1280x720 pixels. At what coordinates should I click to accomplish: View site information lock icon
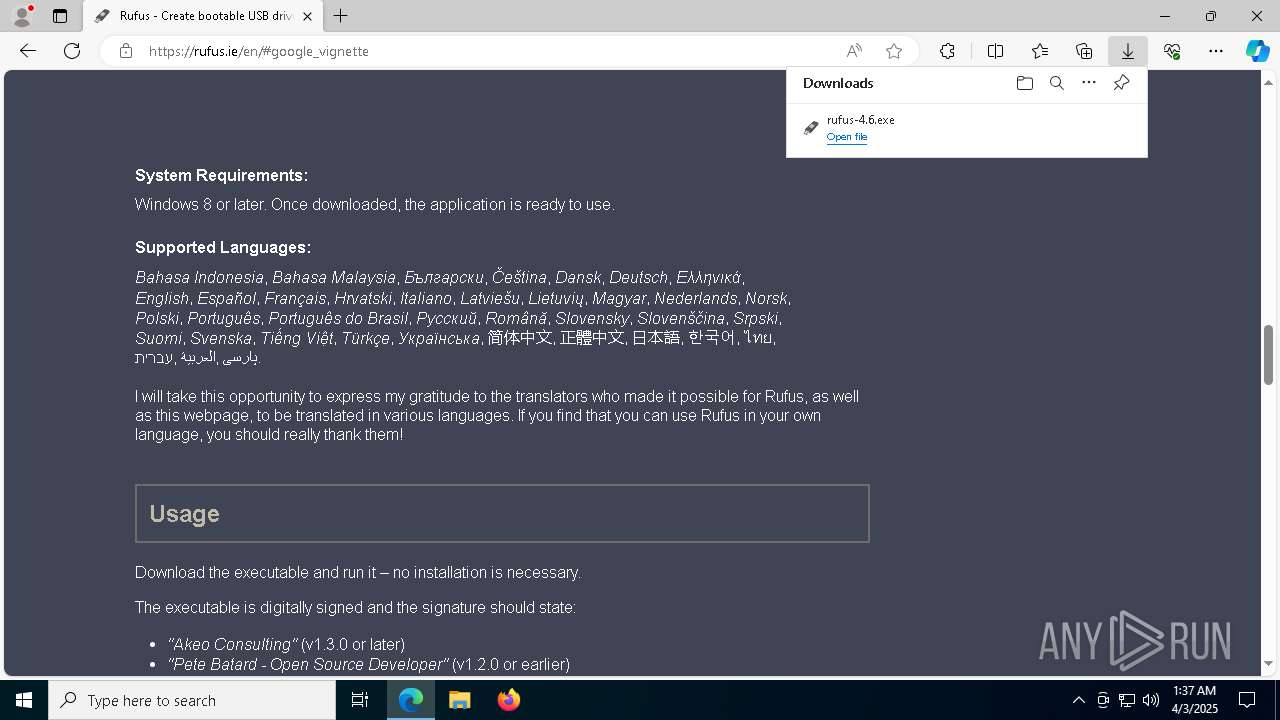click(125, 51)
